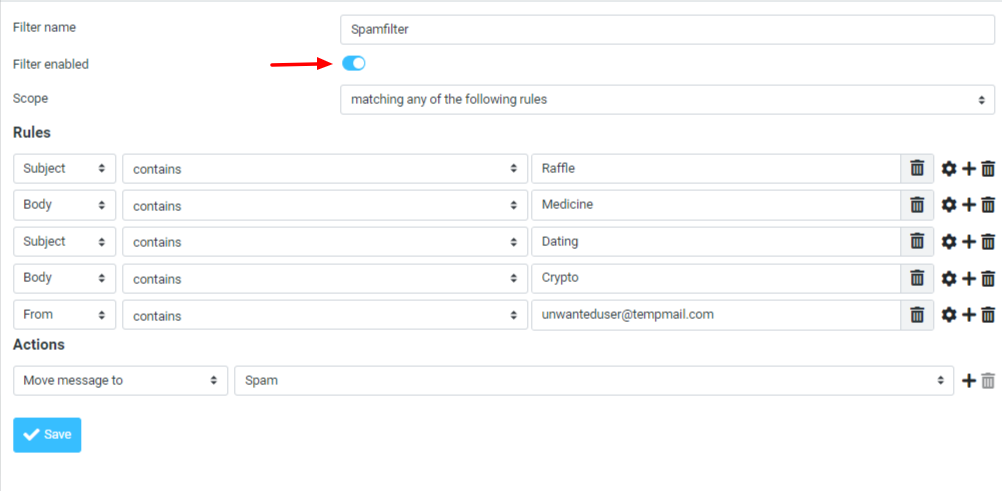The width and height of the screenshot is (1002, 491).
Task: Delete the Move message to action
Action: 988,381
